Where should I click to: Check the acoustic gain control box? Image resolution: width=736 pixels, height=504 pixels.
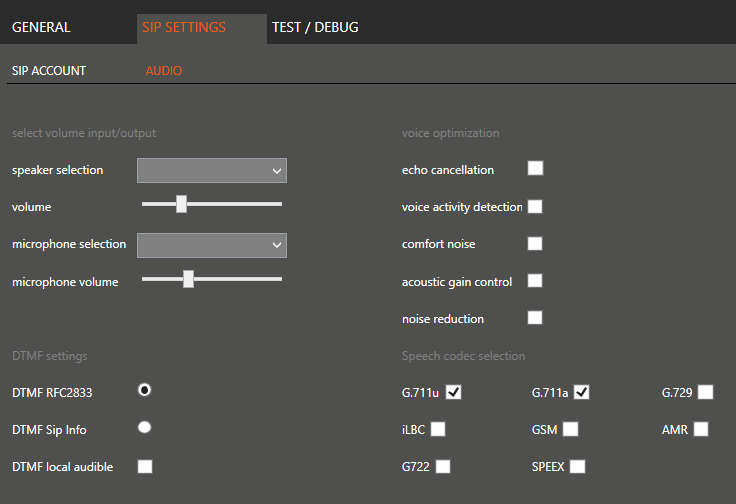(535, 280)
